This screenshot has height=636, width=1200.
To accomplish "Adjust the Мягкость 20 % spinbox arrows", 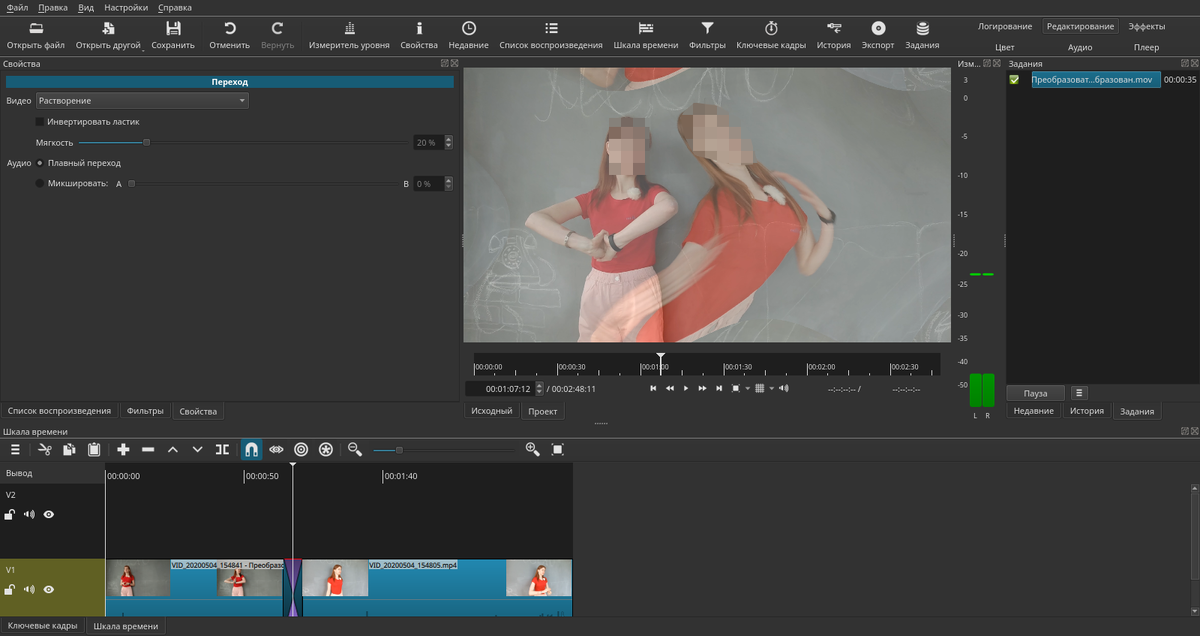I will (x=448, y=142).
